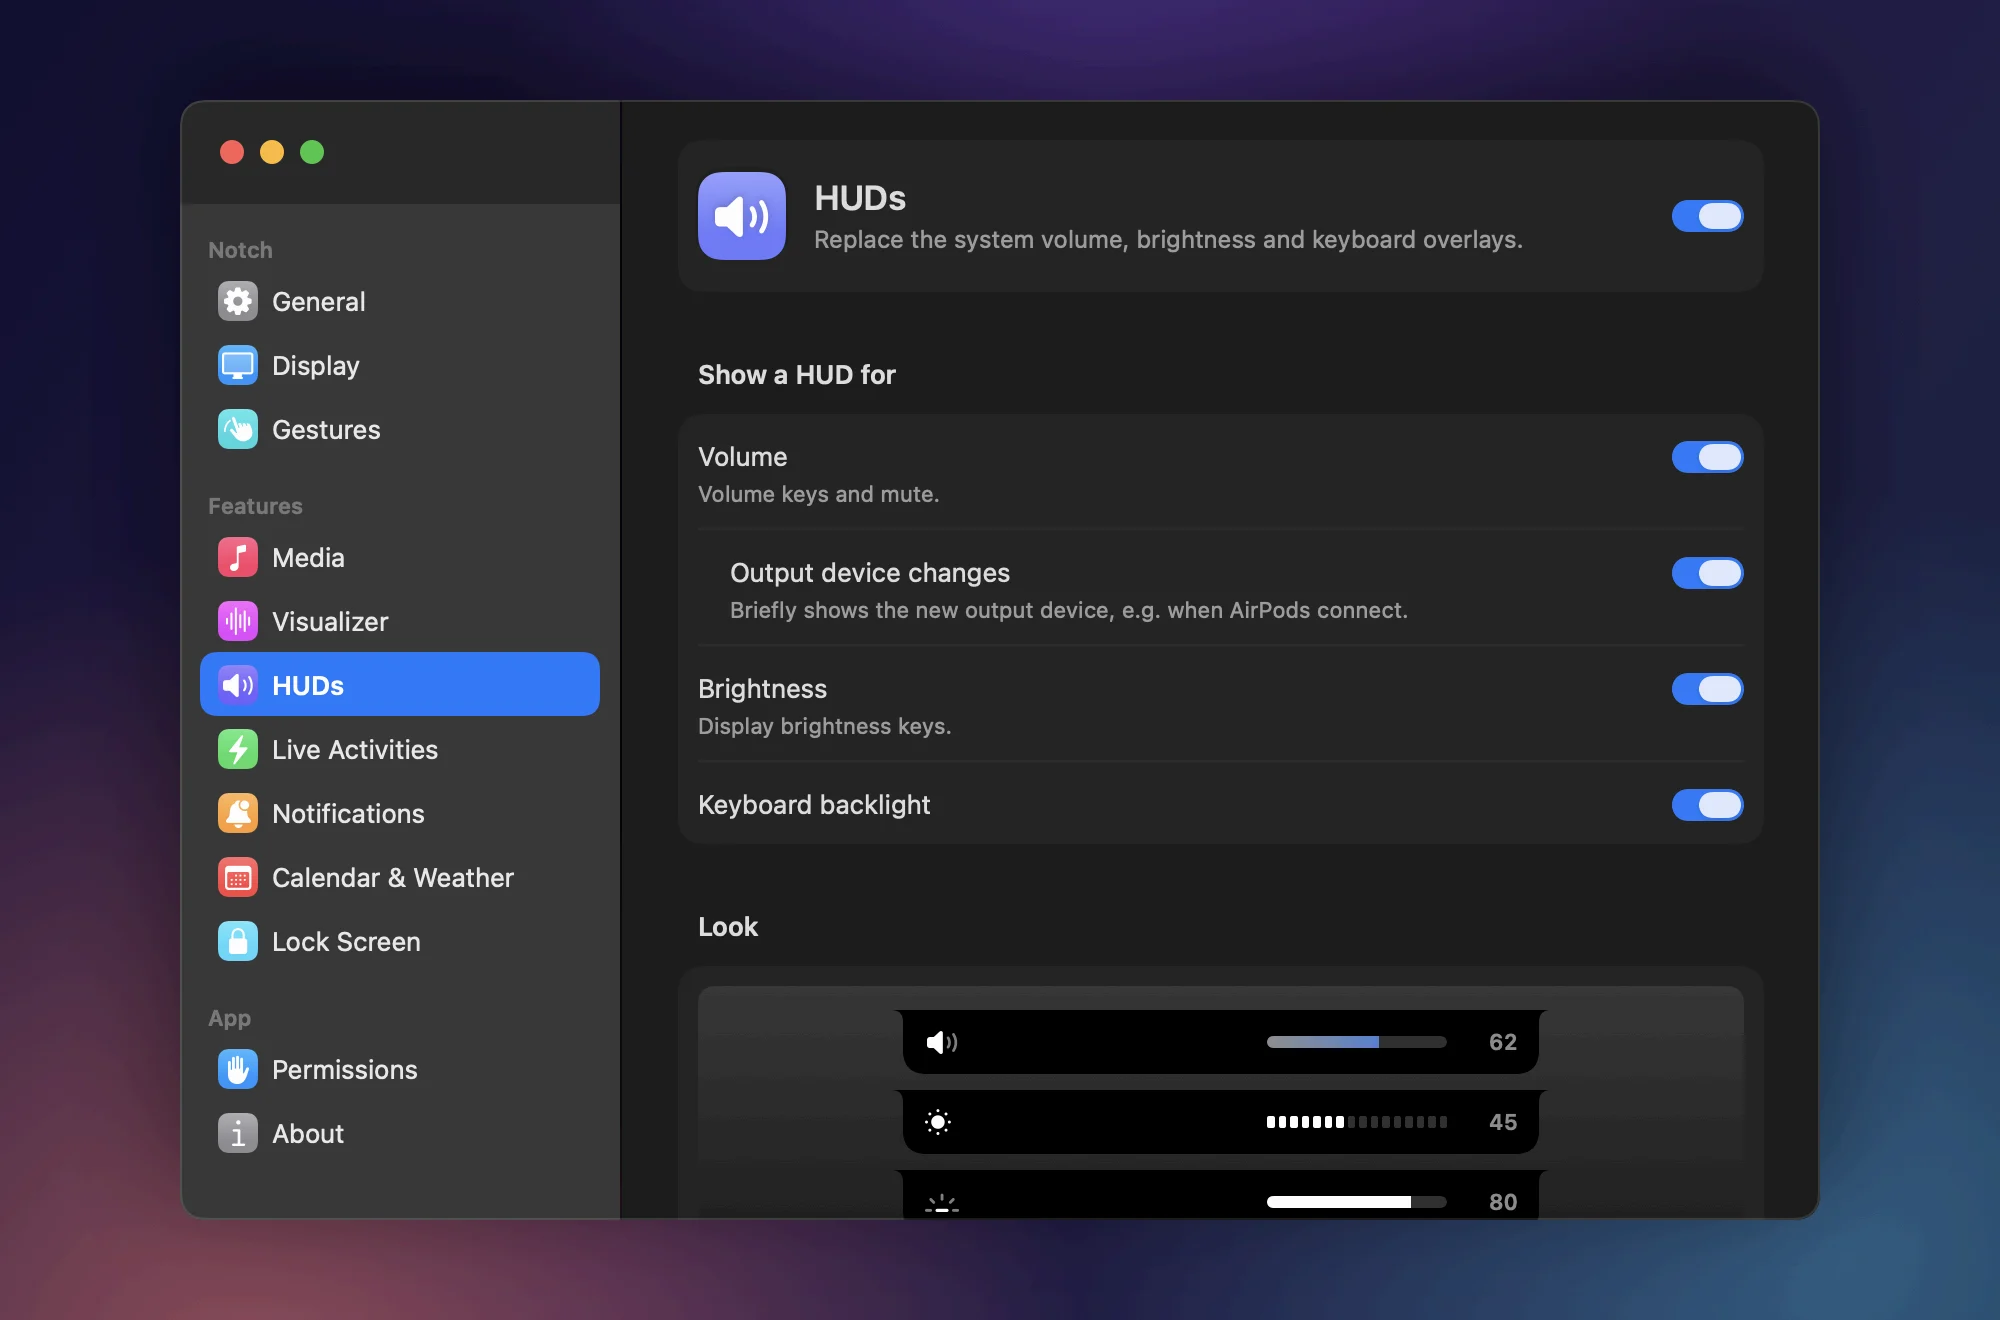This screenshot has width=2000, height=1320.
Task: Click the Display monitor icon
Action: click(238, 366)
